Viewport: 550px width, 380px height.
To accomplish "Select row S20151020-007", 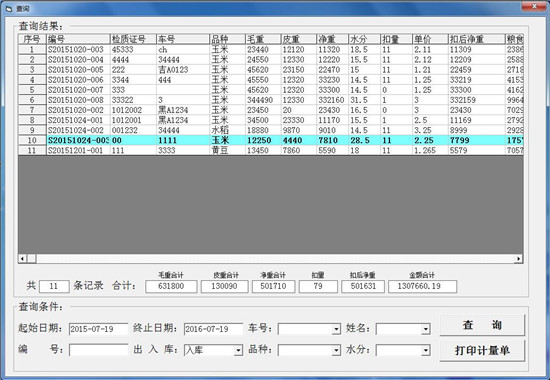I will coord(270,90).
